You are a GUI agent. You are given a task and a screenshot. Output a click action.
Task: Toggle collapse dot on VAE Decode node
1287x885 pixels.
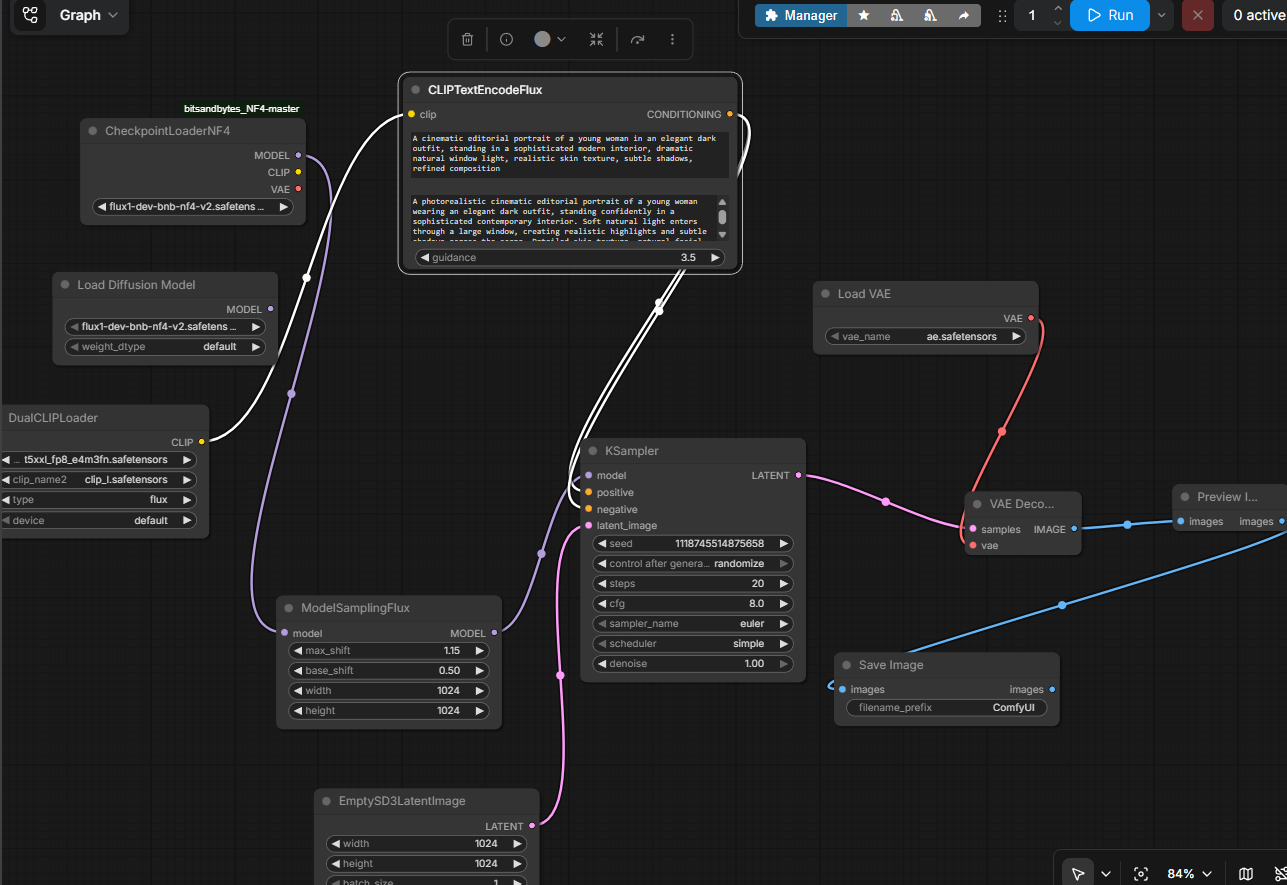(978, 504)
